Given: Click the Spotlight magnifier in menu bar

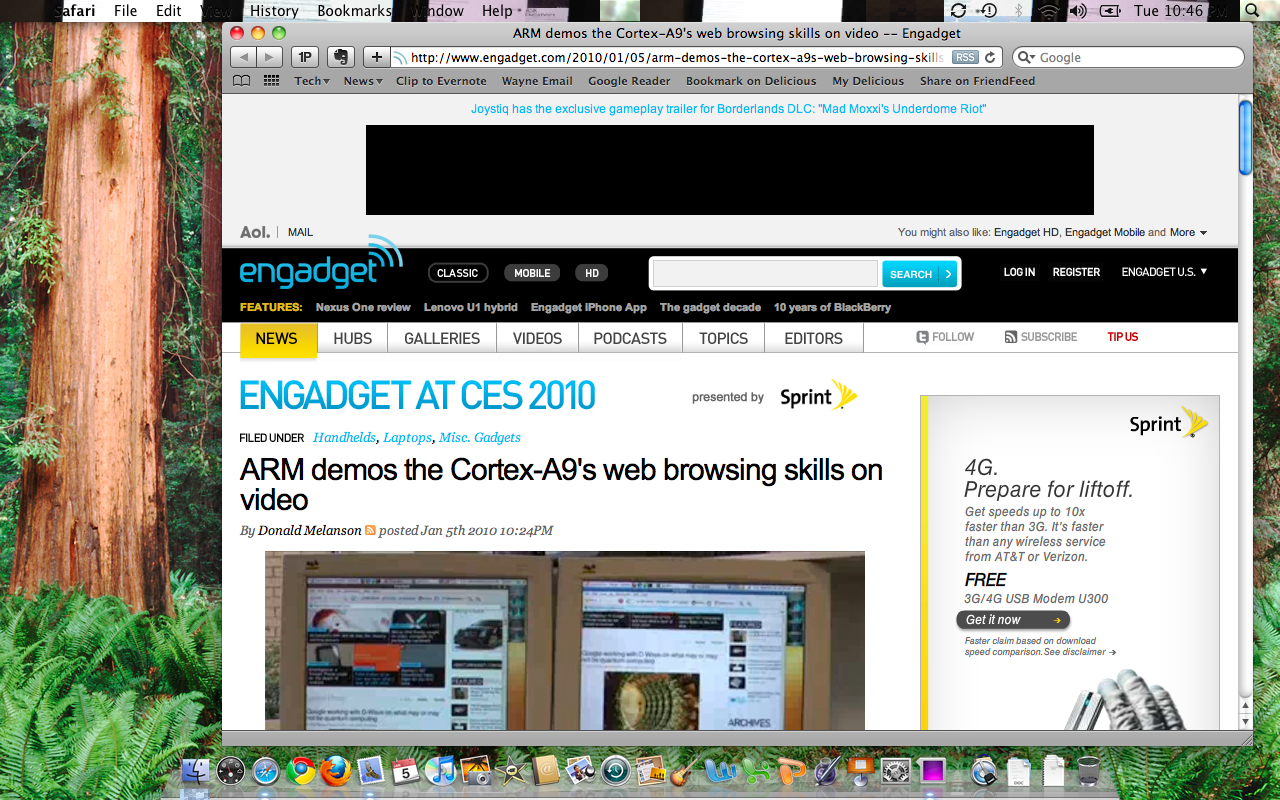Looking at the screenshot, I should (1251, 11).
